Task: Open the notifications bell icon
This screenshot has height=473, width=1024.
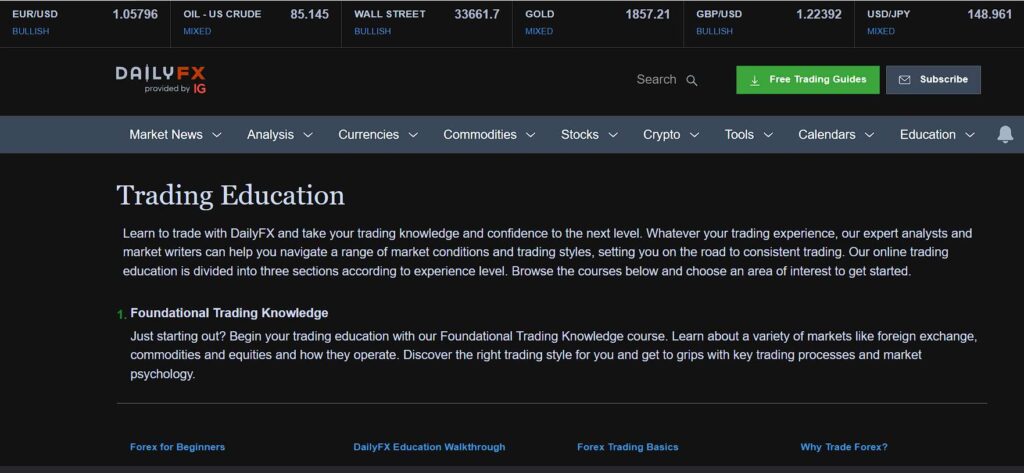Action: pos(1005,134)
